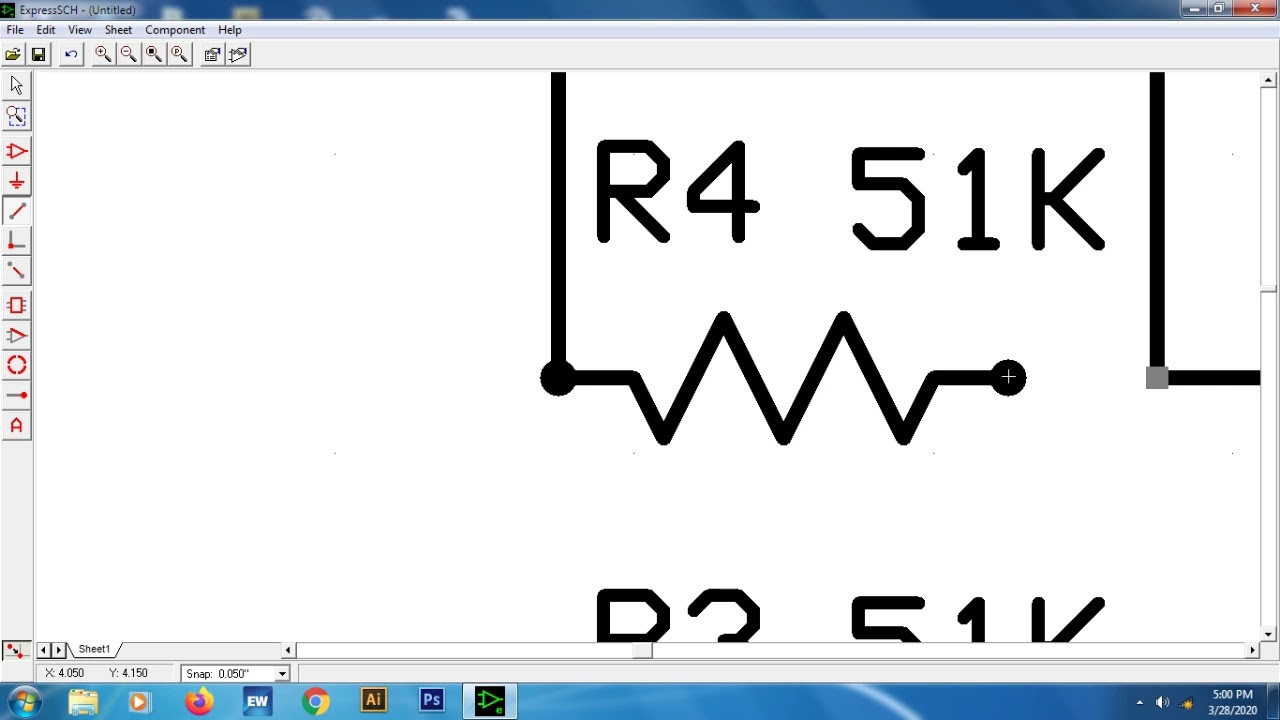Select the arrow pointer tool
1280x720 pixels.
coord(16,86)
